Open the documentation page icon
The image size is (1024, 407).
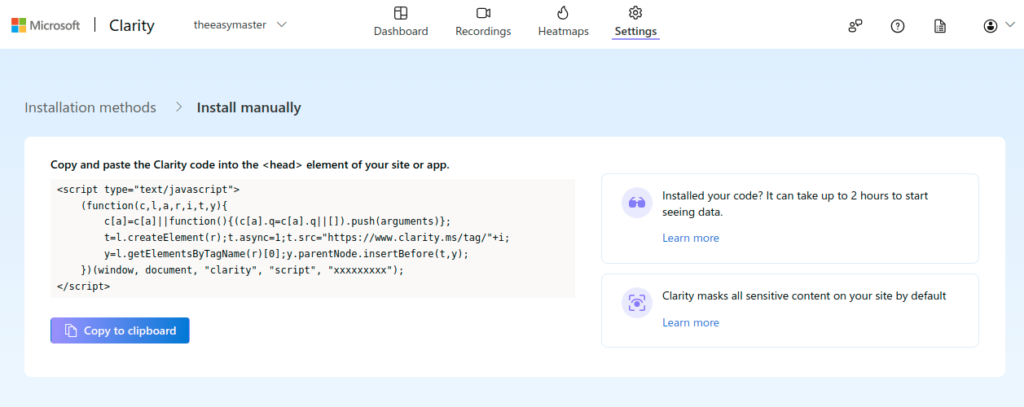click(x=940, y=26)
